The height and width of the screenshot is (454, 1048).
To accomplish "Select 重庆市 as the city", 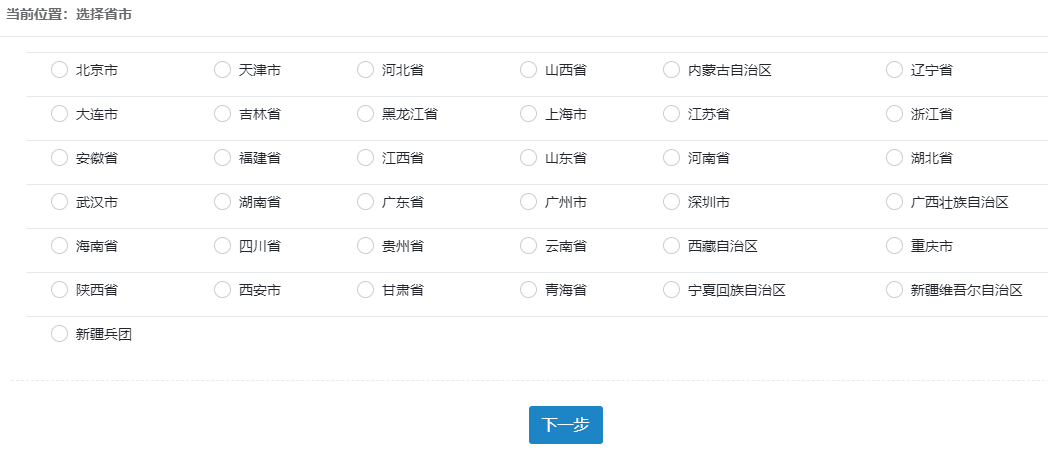I will [x=894, y=246].
